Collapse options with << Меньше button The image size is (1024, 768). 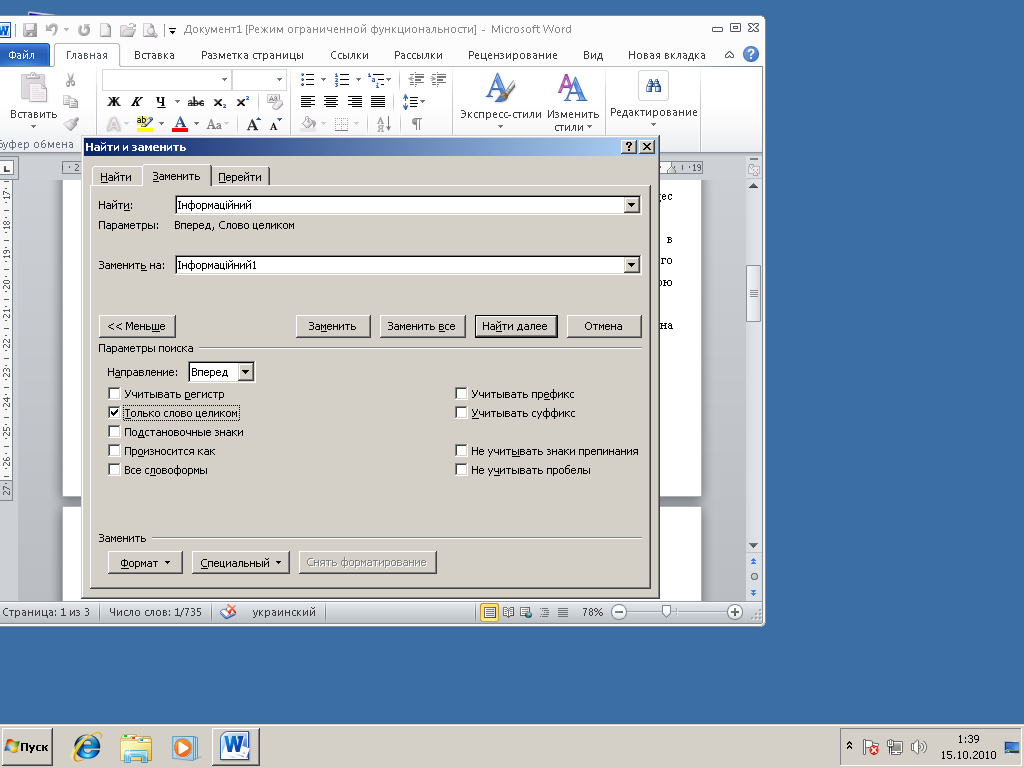pyautogui.click(x=136, y=326)
